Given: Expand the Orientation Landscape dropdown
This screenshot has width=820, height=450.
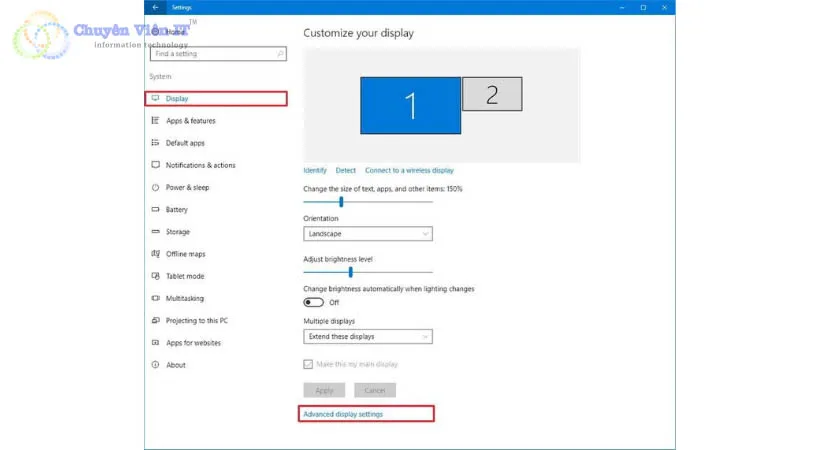Looking at the screenshot, I should (367, 234).
